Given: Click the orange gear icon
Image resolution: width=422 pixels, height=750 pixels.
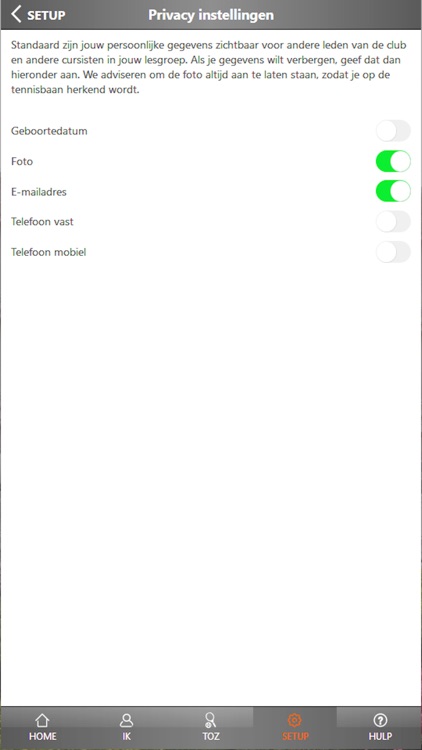Looking at the screenshot, I should coord(295,720).
